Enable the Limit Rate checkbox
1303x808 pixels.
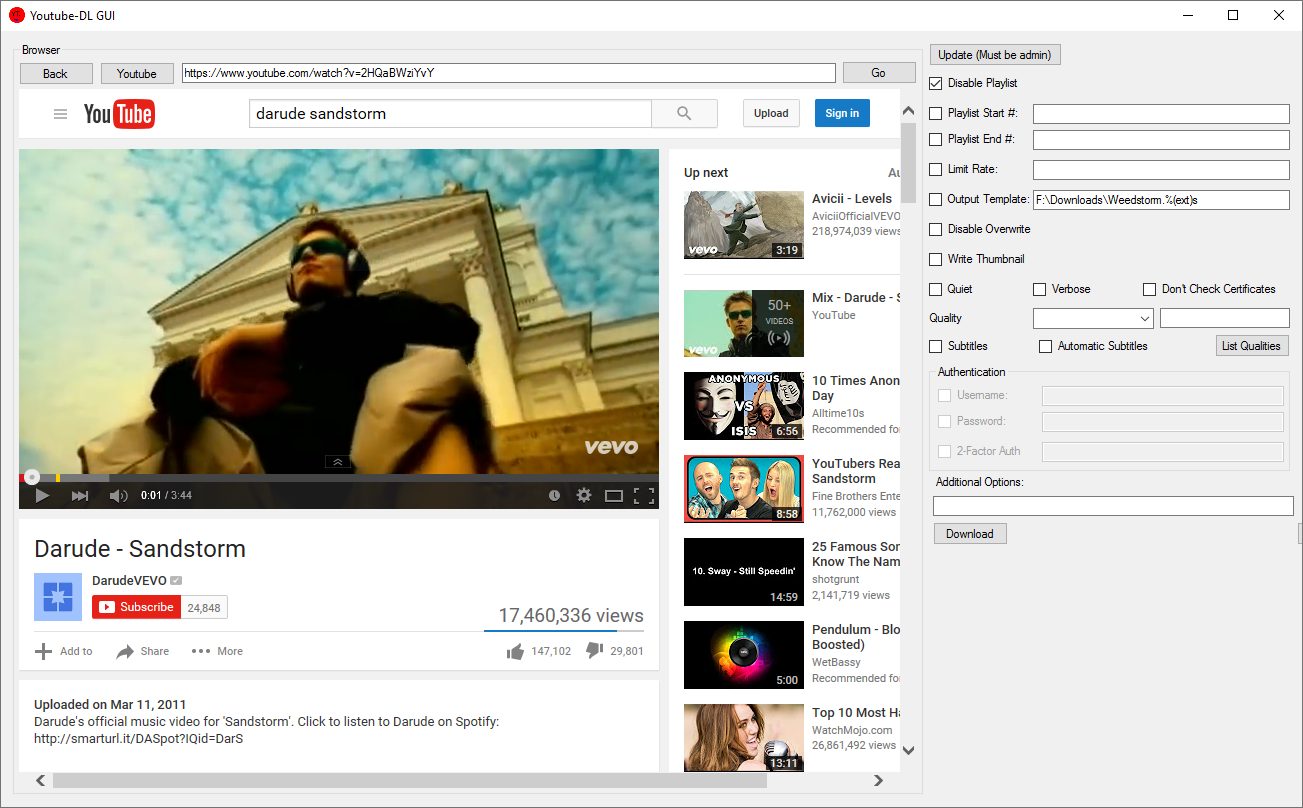(936, 169)
